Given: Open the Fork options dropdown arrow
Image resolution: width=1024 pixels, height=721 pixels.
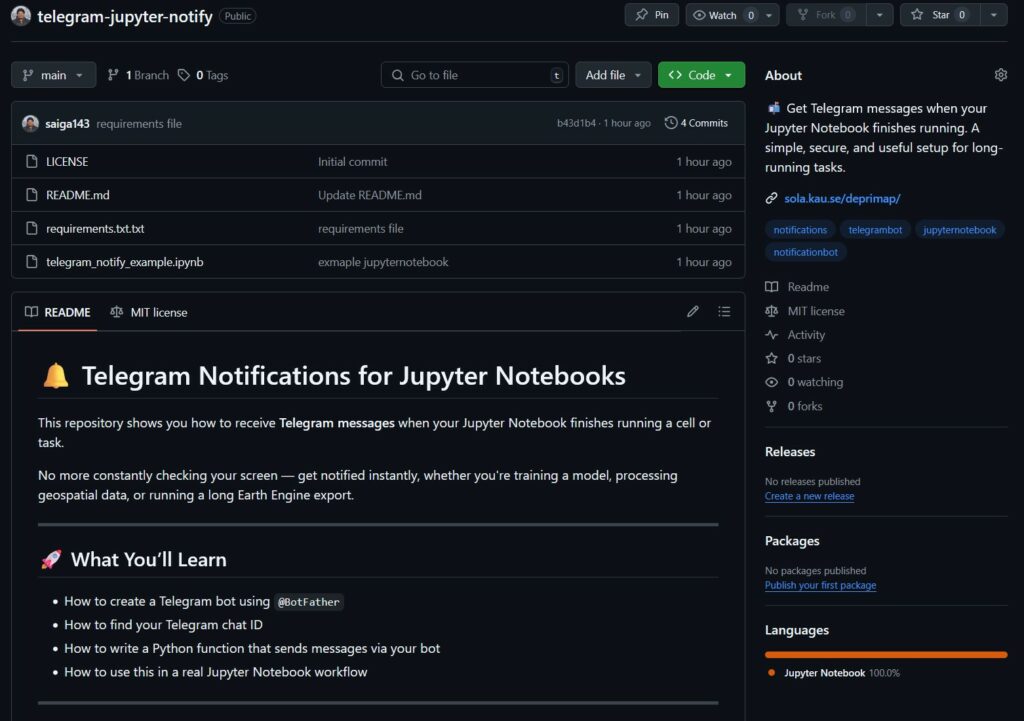Looking at the screenshot, I should 880,15.
